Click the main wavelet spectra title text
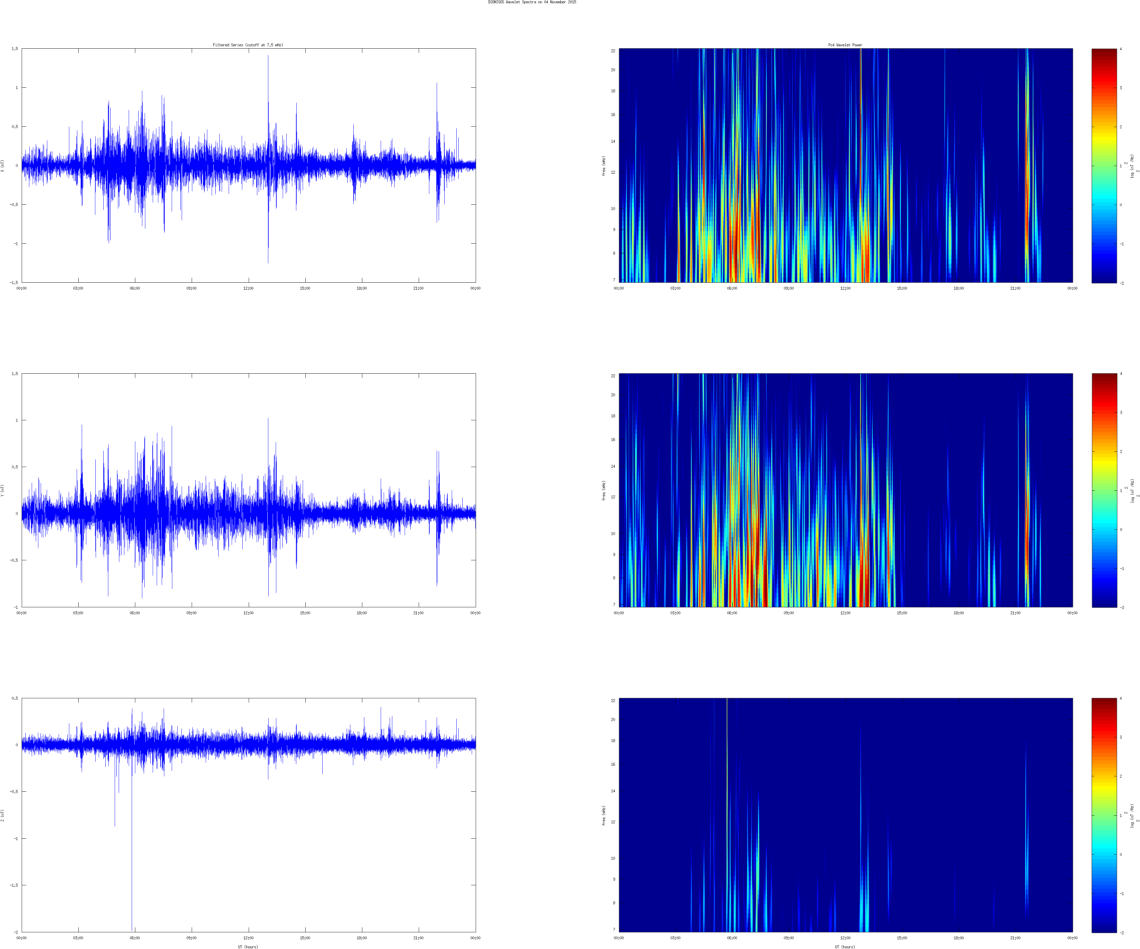 tap(532, 2)
